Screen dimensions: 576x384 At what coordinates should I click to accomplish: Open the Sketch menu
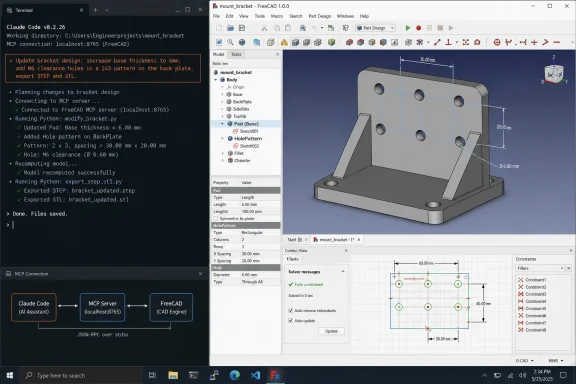point(296,16)
